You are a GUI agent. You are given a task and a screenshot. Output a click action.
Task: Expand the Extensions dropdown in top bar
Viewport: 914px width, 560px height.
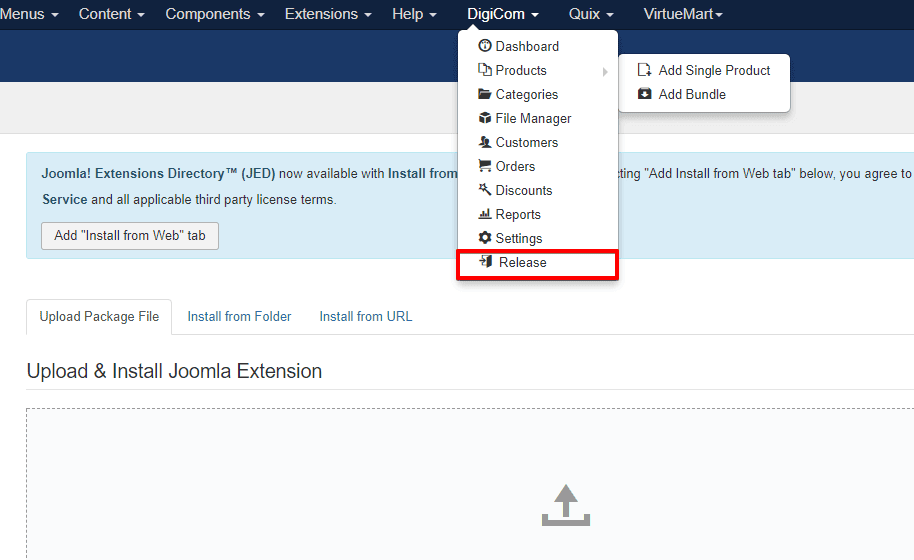328,14
